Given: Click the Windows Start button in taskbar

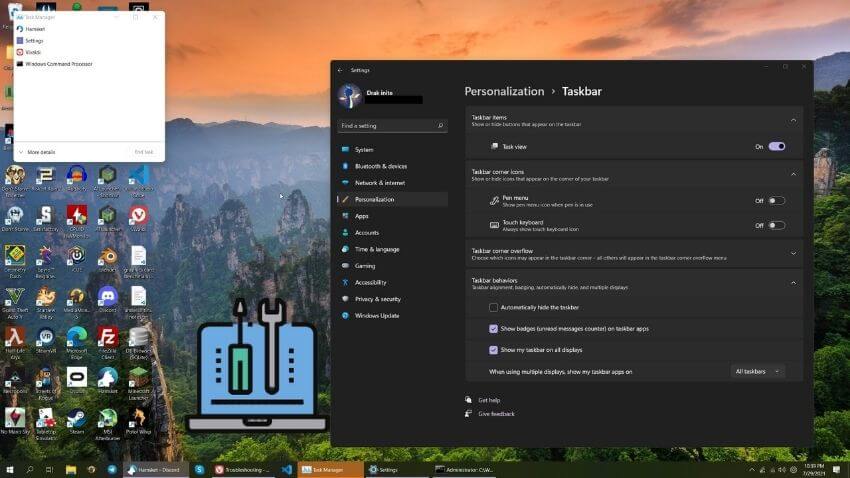Looking at the screenshot, I should pyautogui.click(x=11, y=469).
